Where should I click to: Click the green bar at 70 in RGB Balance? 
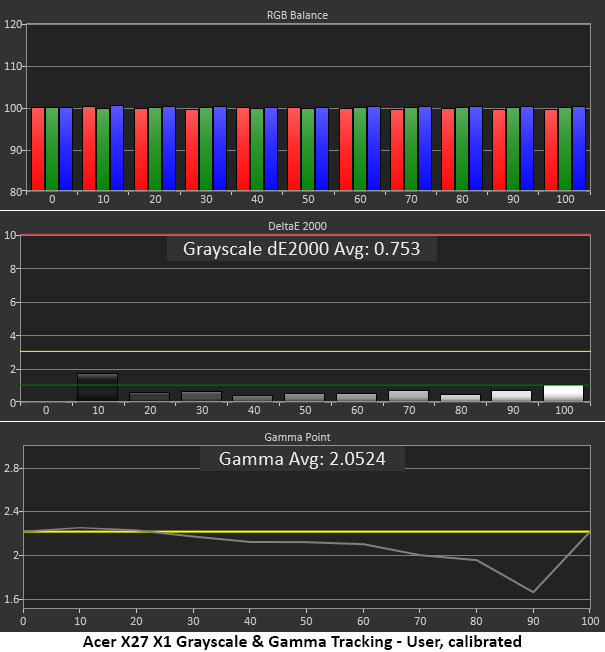pos(411,149)
